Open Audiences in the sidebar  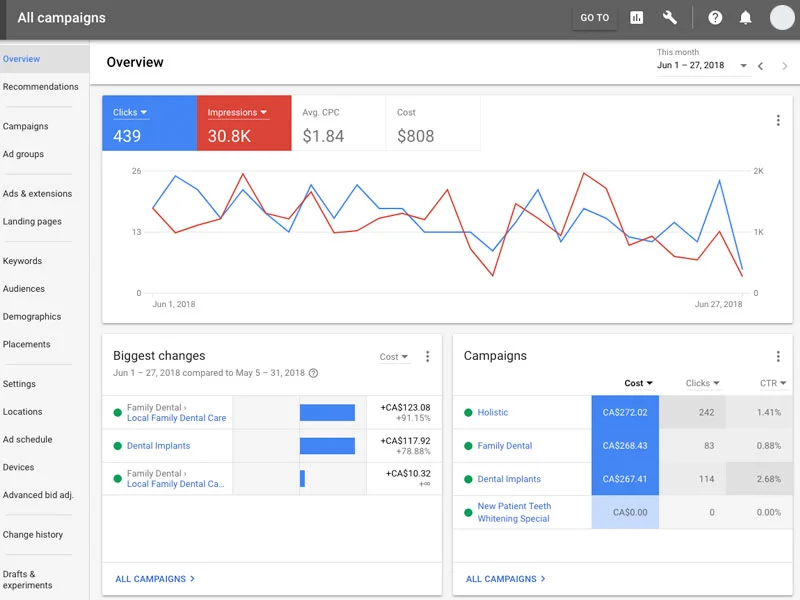pos(23,289)
